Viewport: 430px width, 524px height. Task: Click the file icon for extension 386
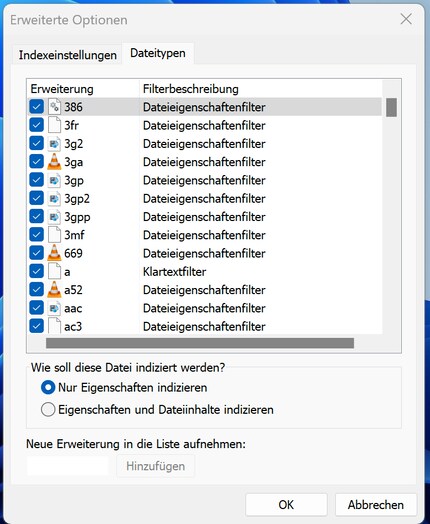pyautogui.click(x=54, y=107)
